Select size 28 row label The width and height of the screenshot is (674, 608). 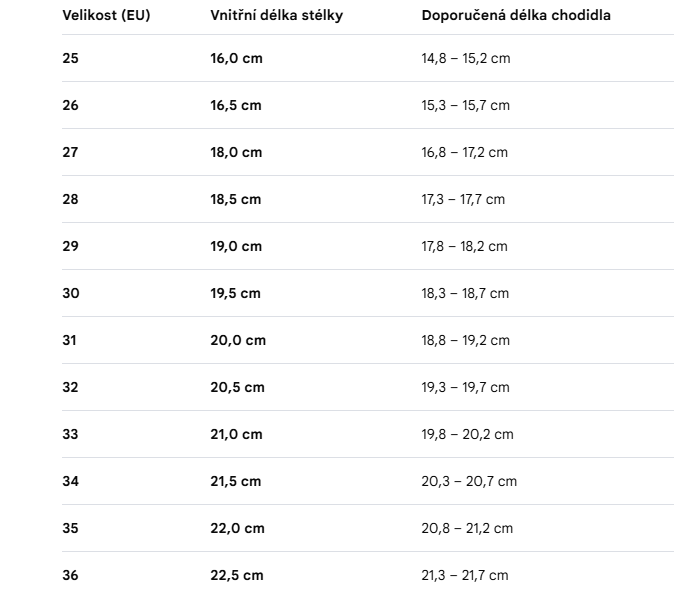click(70, 199)
